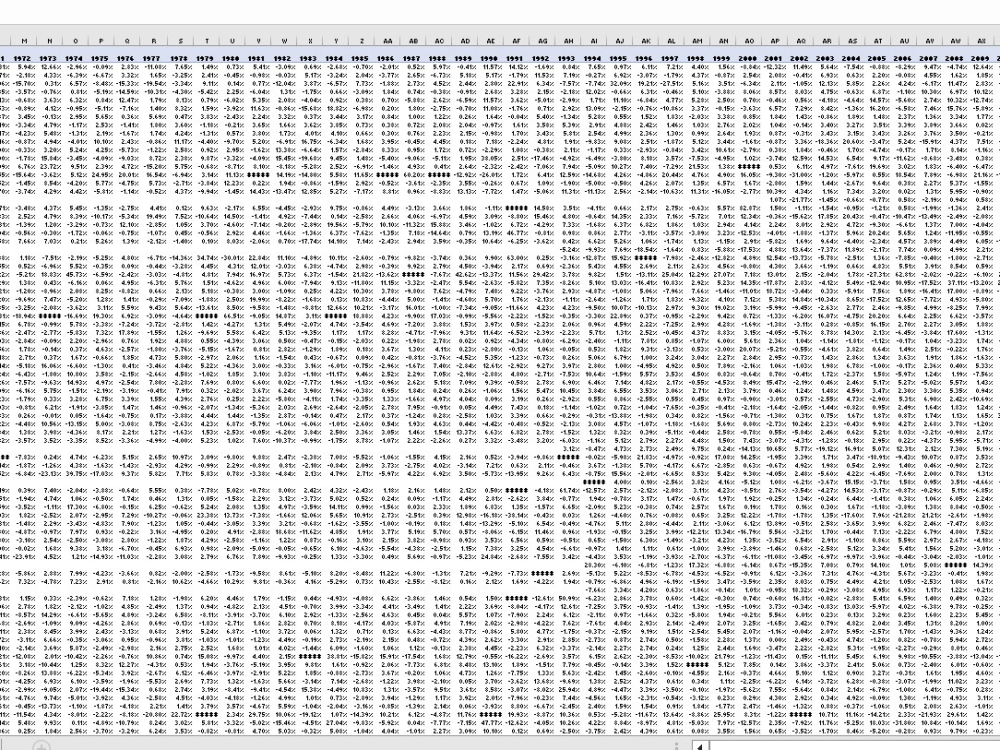Add a new sheet with the plus button

pyautogui.click(x=40, y=746)
